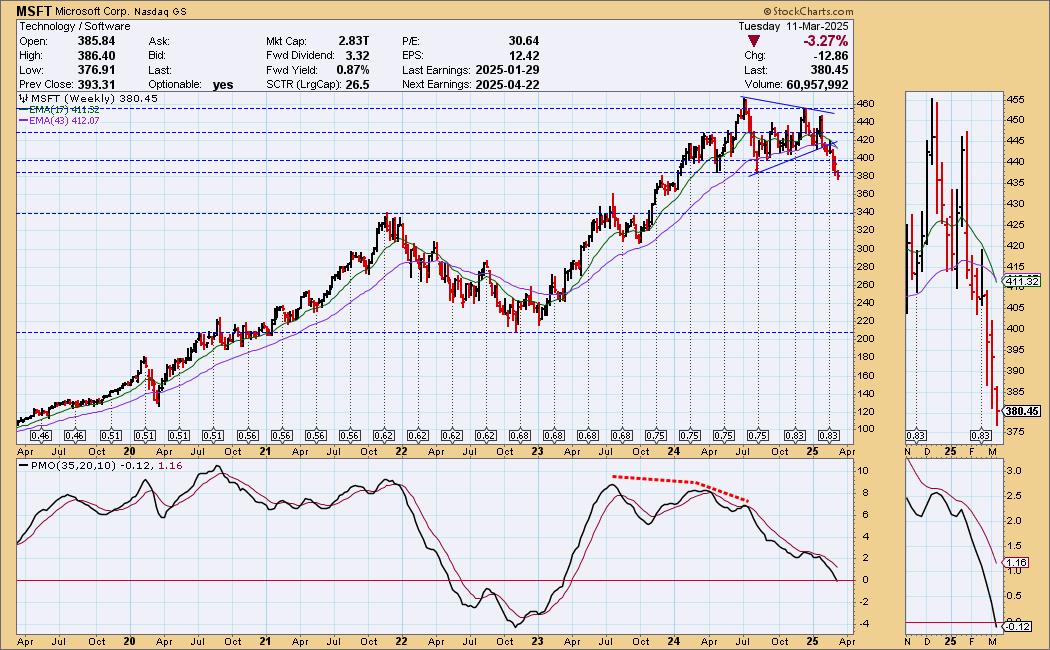Image resolution: width=1050 pixels, height=650 pixels.
Task: Select the MSFT ticker symbol in the header
Action: click(x=33, y=11)
